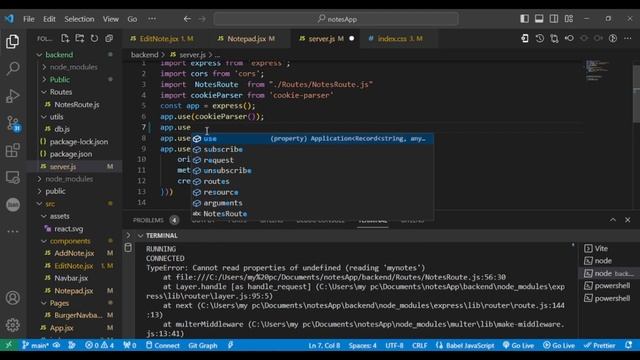
Task: Collapse the src folder
Action: click(50, 204)
